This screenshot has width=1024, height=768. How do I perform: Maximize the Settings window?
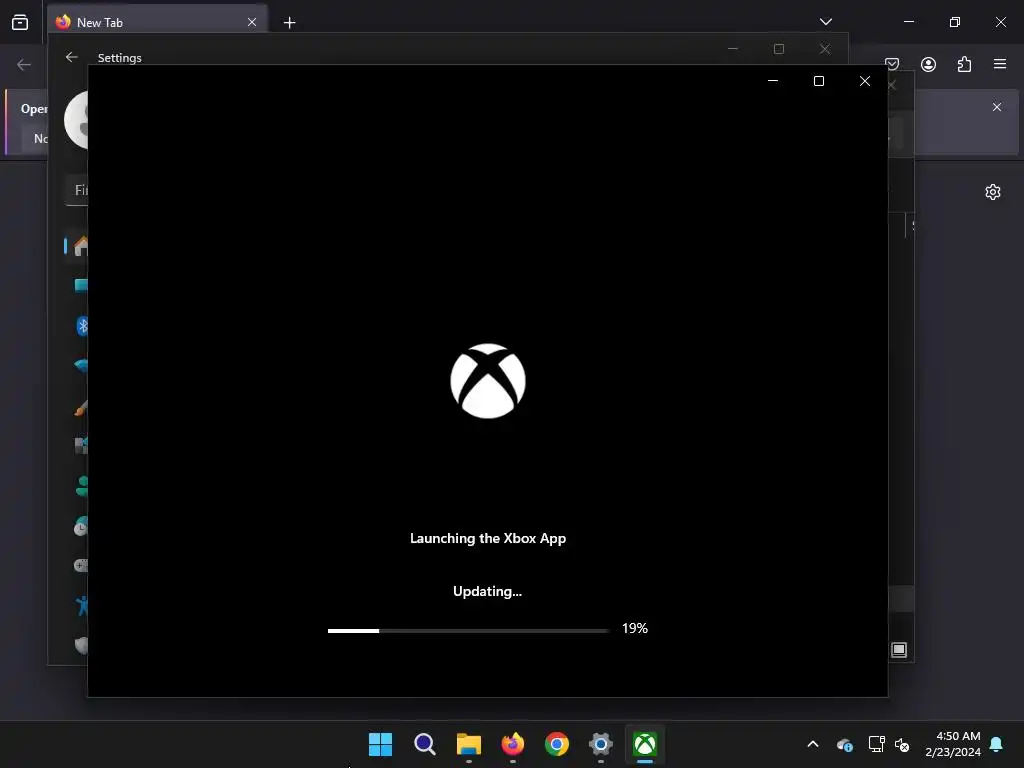tap(778, 49)
